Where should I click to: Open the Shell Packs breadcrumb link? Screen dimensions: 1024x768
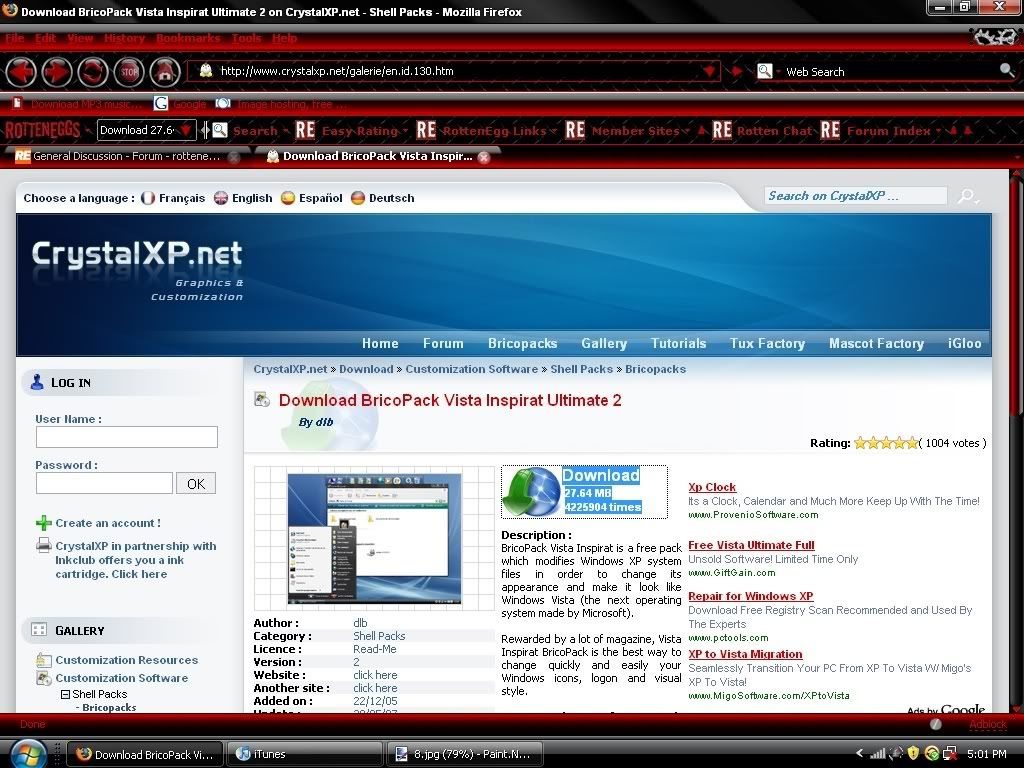coord(581,369)
